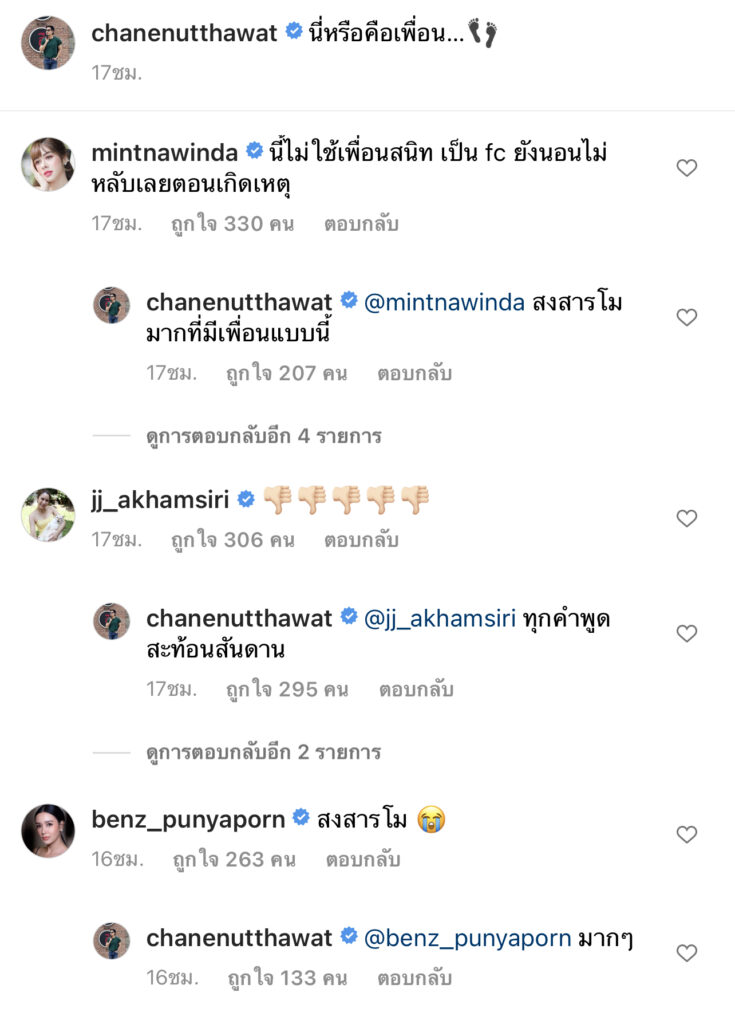The image size is (735, 1024).
Task: Heart the thumbs-down comment by jj_akhamsiri
Action: click(x=686, y=518)
